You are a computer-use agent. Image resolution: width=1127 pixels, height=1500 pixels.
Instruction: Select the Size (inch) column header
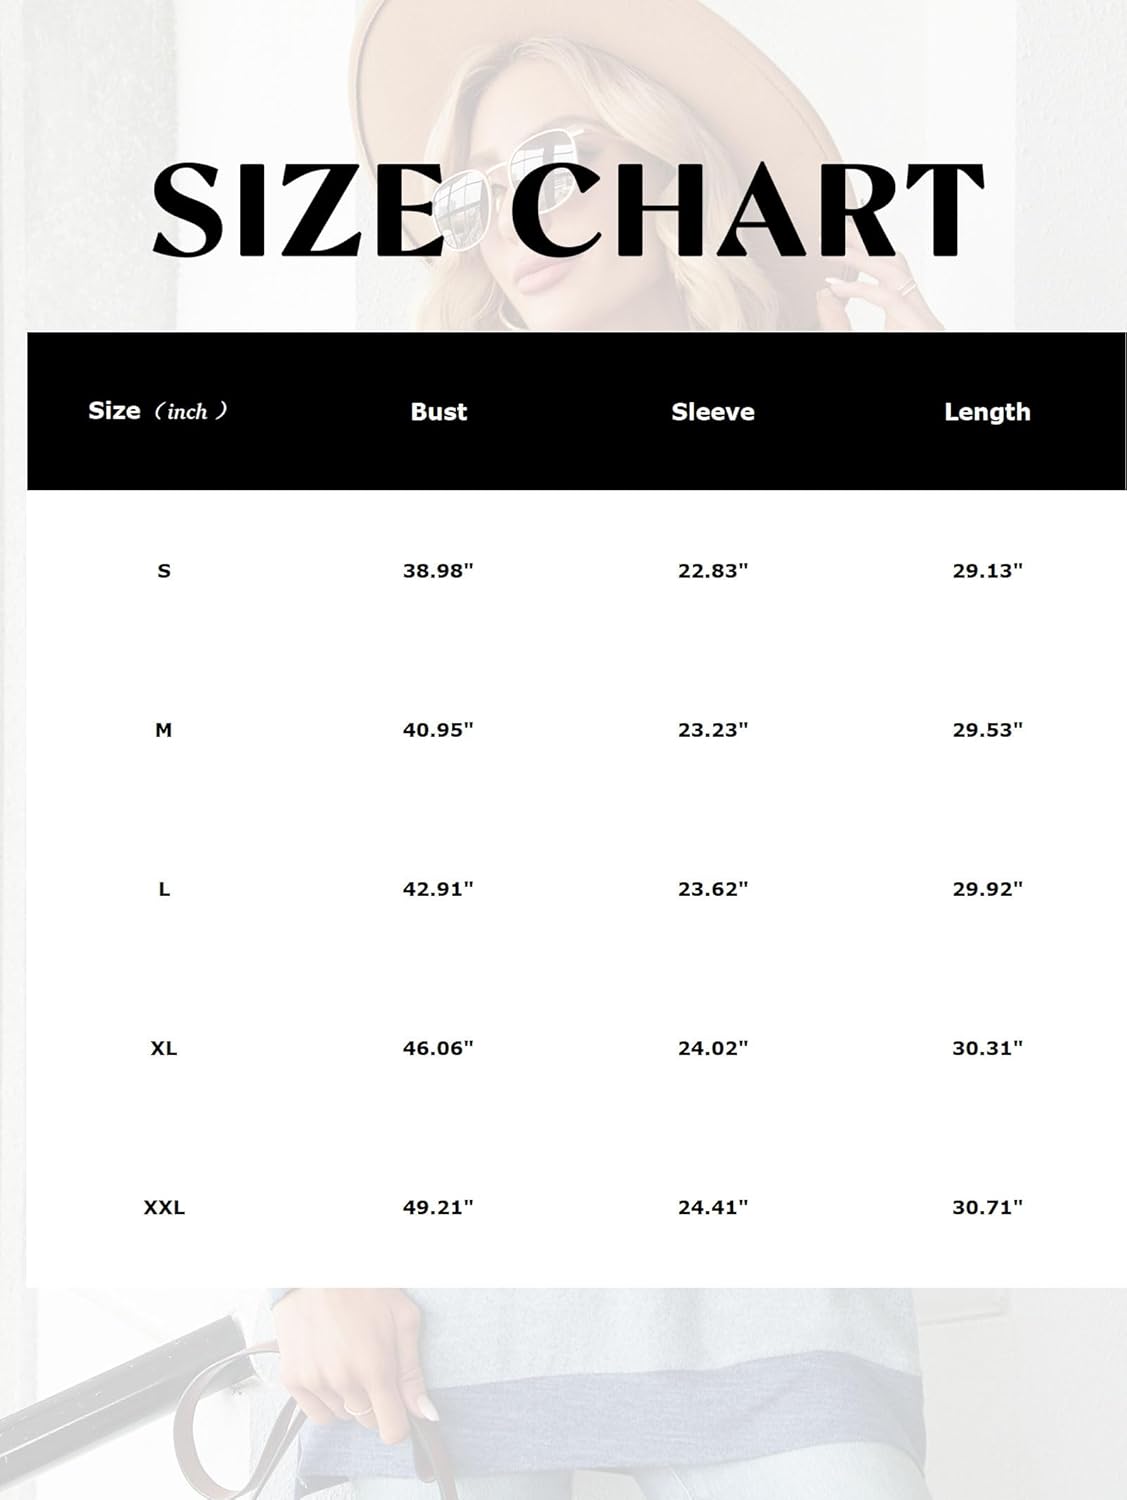[158, 411]
